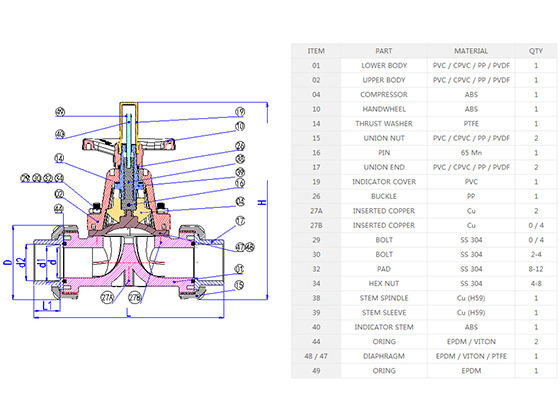Viewport: 560px width, 420px height.
Task: Select the DIAPHRAGM part cell
Action: (x=384, y=356)
